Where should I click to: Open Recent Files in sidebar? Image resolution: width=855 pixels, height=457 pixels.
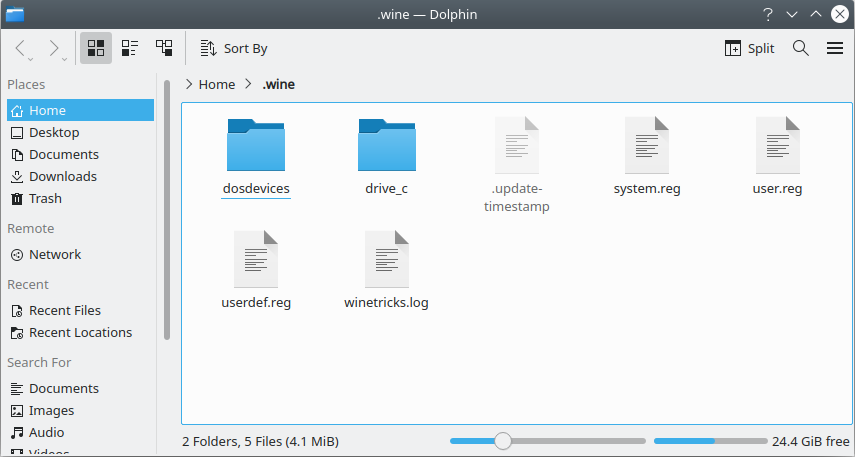click(x=80, y=310)
